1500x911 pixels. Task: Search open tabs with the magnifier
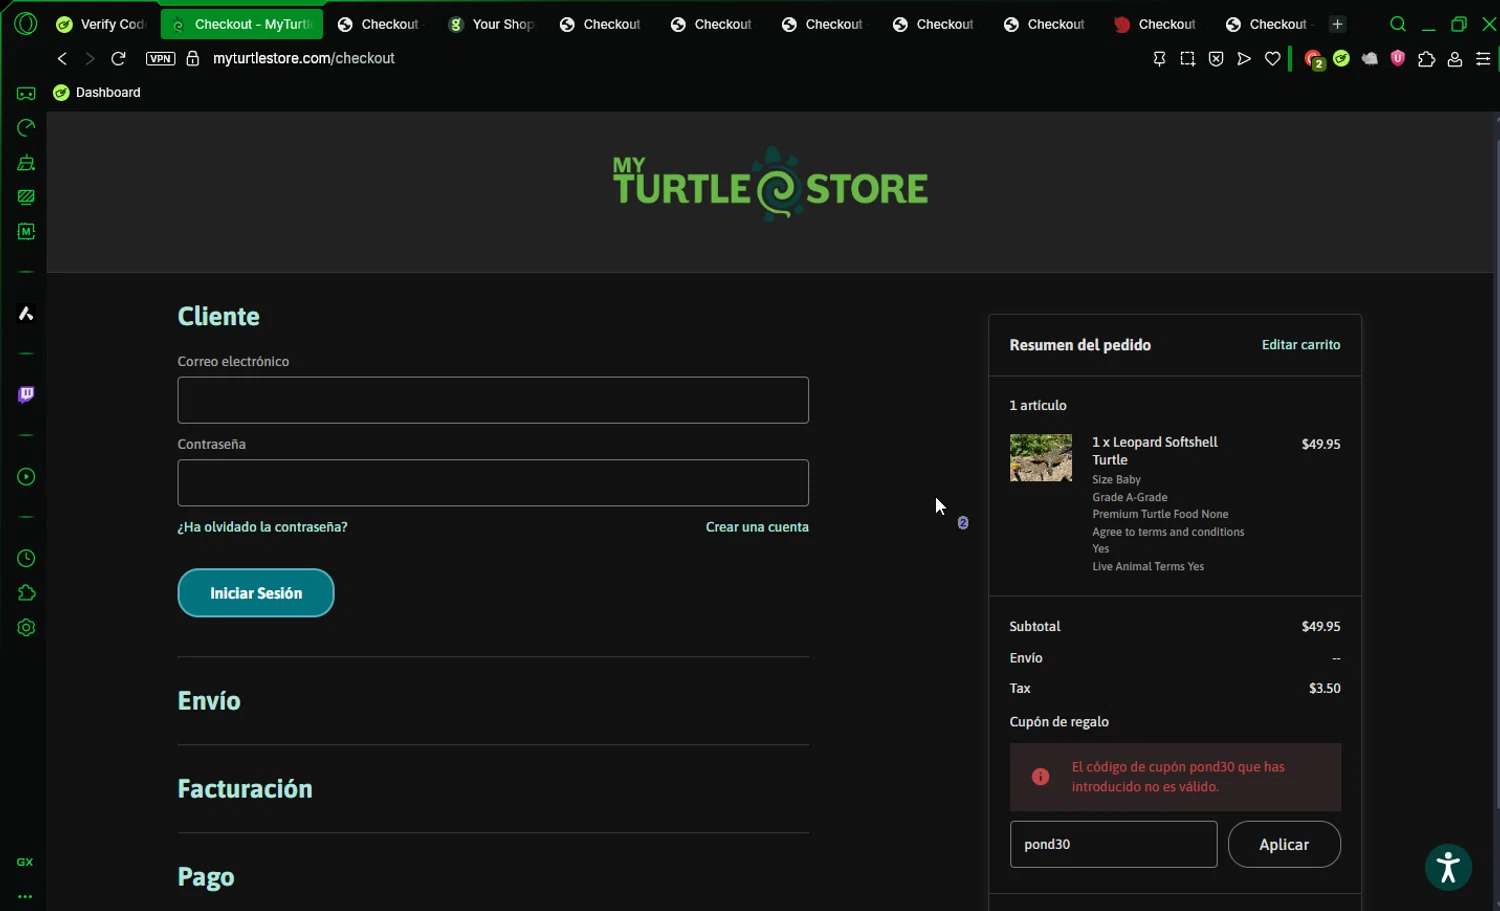[x=1398, y=24]
